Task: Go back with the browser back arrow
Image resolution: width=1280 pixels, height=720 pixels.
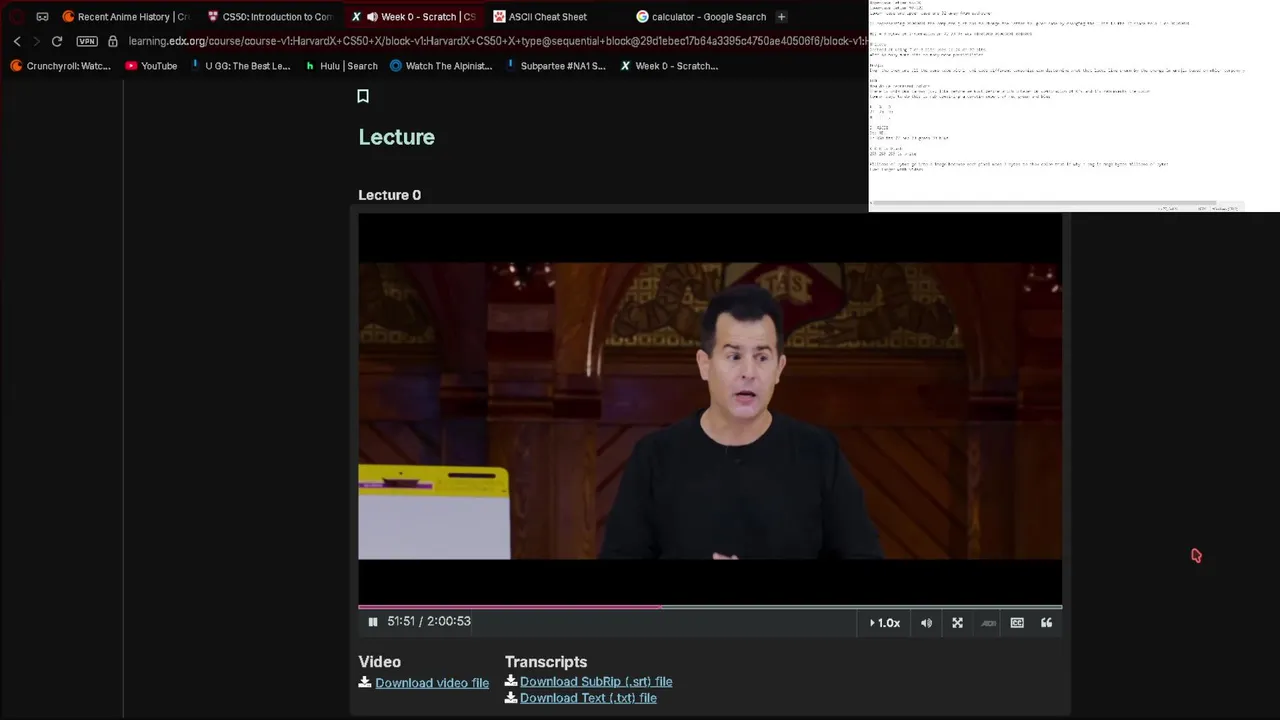Action: pyautogui.click(x=17, y=41)
